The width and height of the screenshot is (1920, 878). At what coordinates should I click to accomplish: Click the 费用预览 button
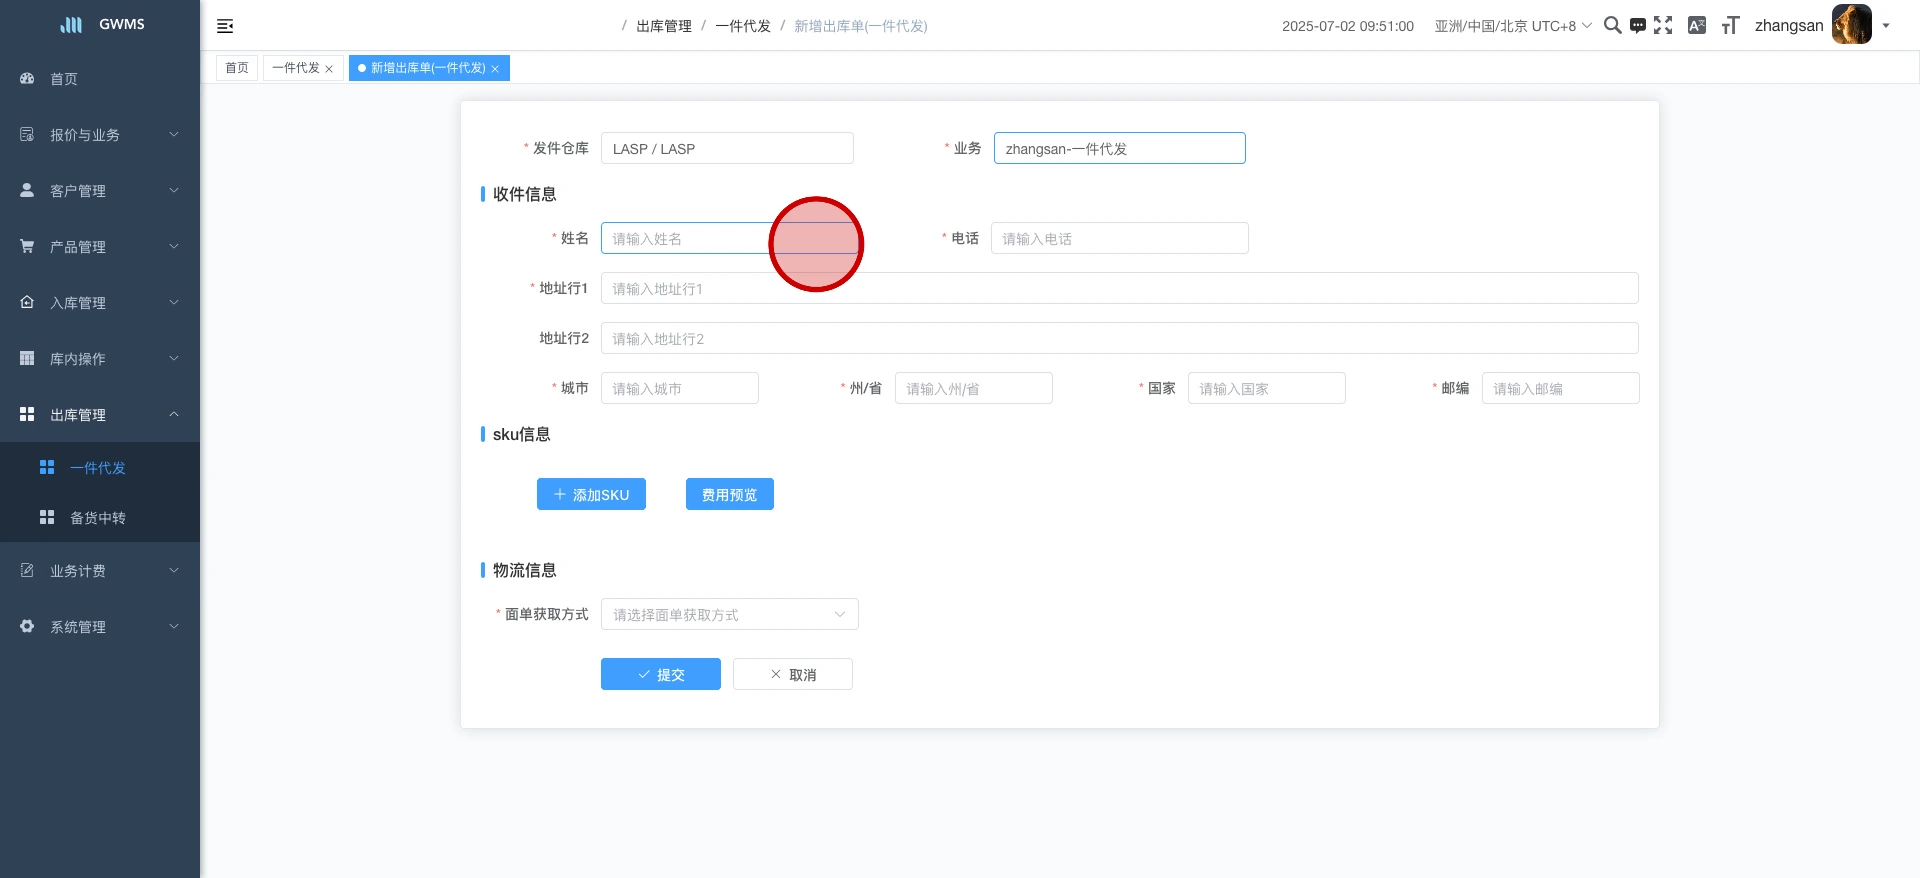click(729, 494)
